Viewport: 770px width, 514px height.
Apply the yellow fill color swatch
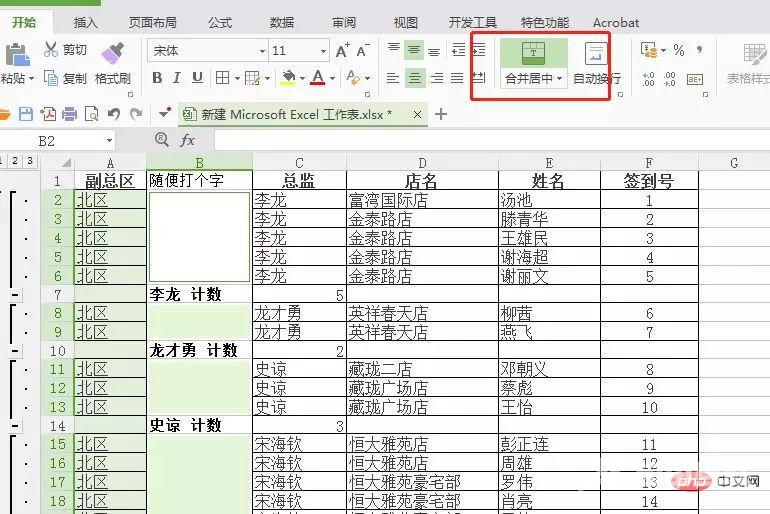288,78
